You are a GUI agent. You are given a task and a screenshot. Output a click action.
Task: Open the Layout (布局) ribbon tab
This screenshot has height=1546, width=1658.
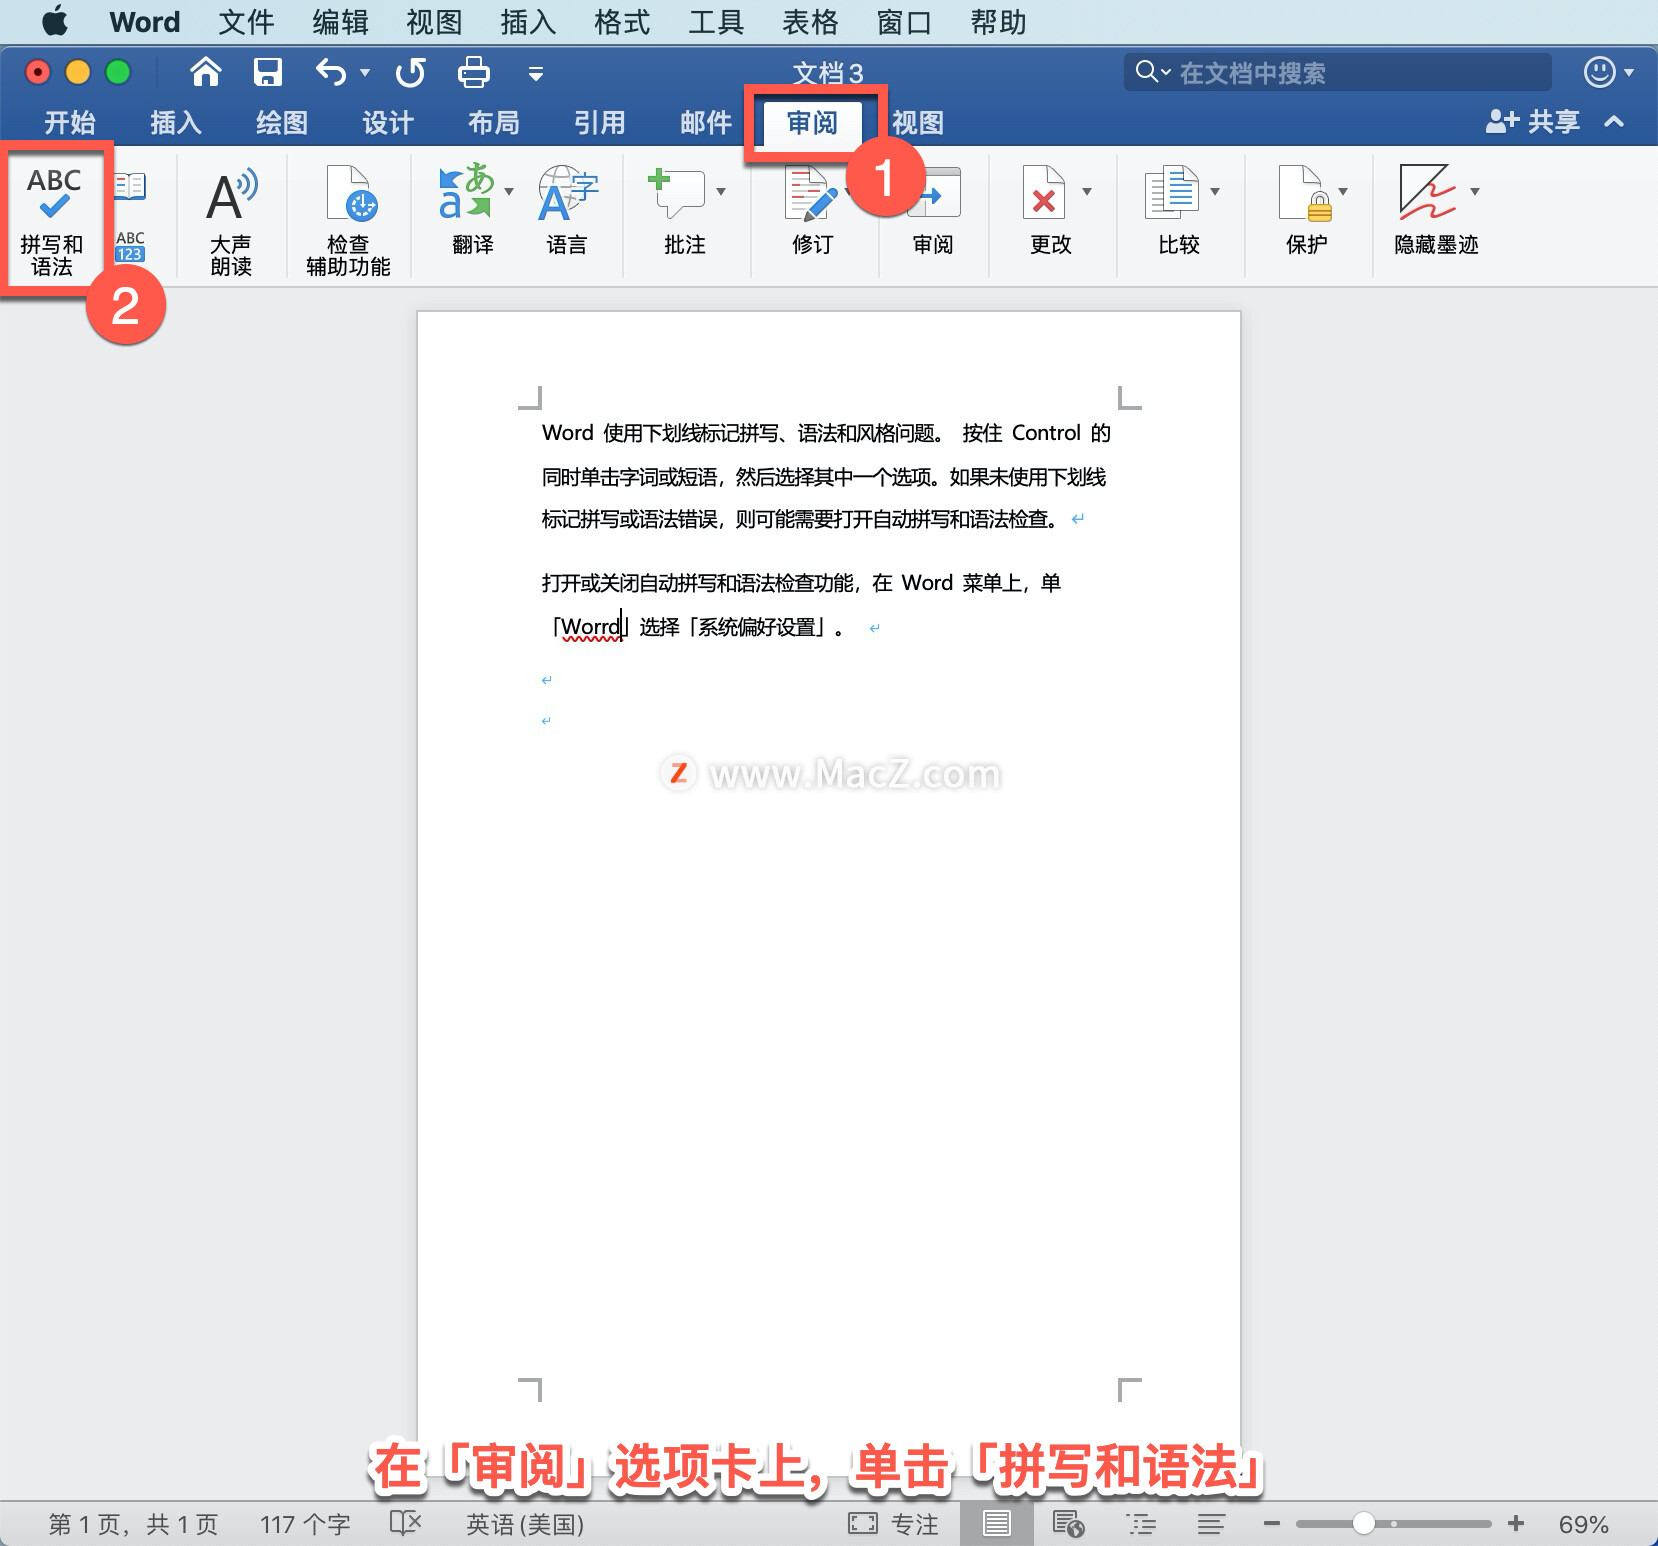(x=494, y=122)
